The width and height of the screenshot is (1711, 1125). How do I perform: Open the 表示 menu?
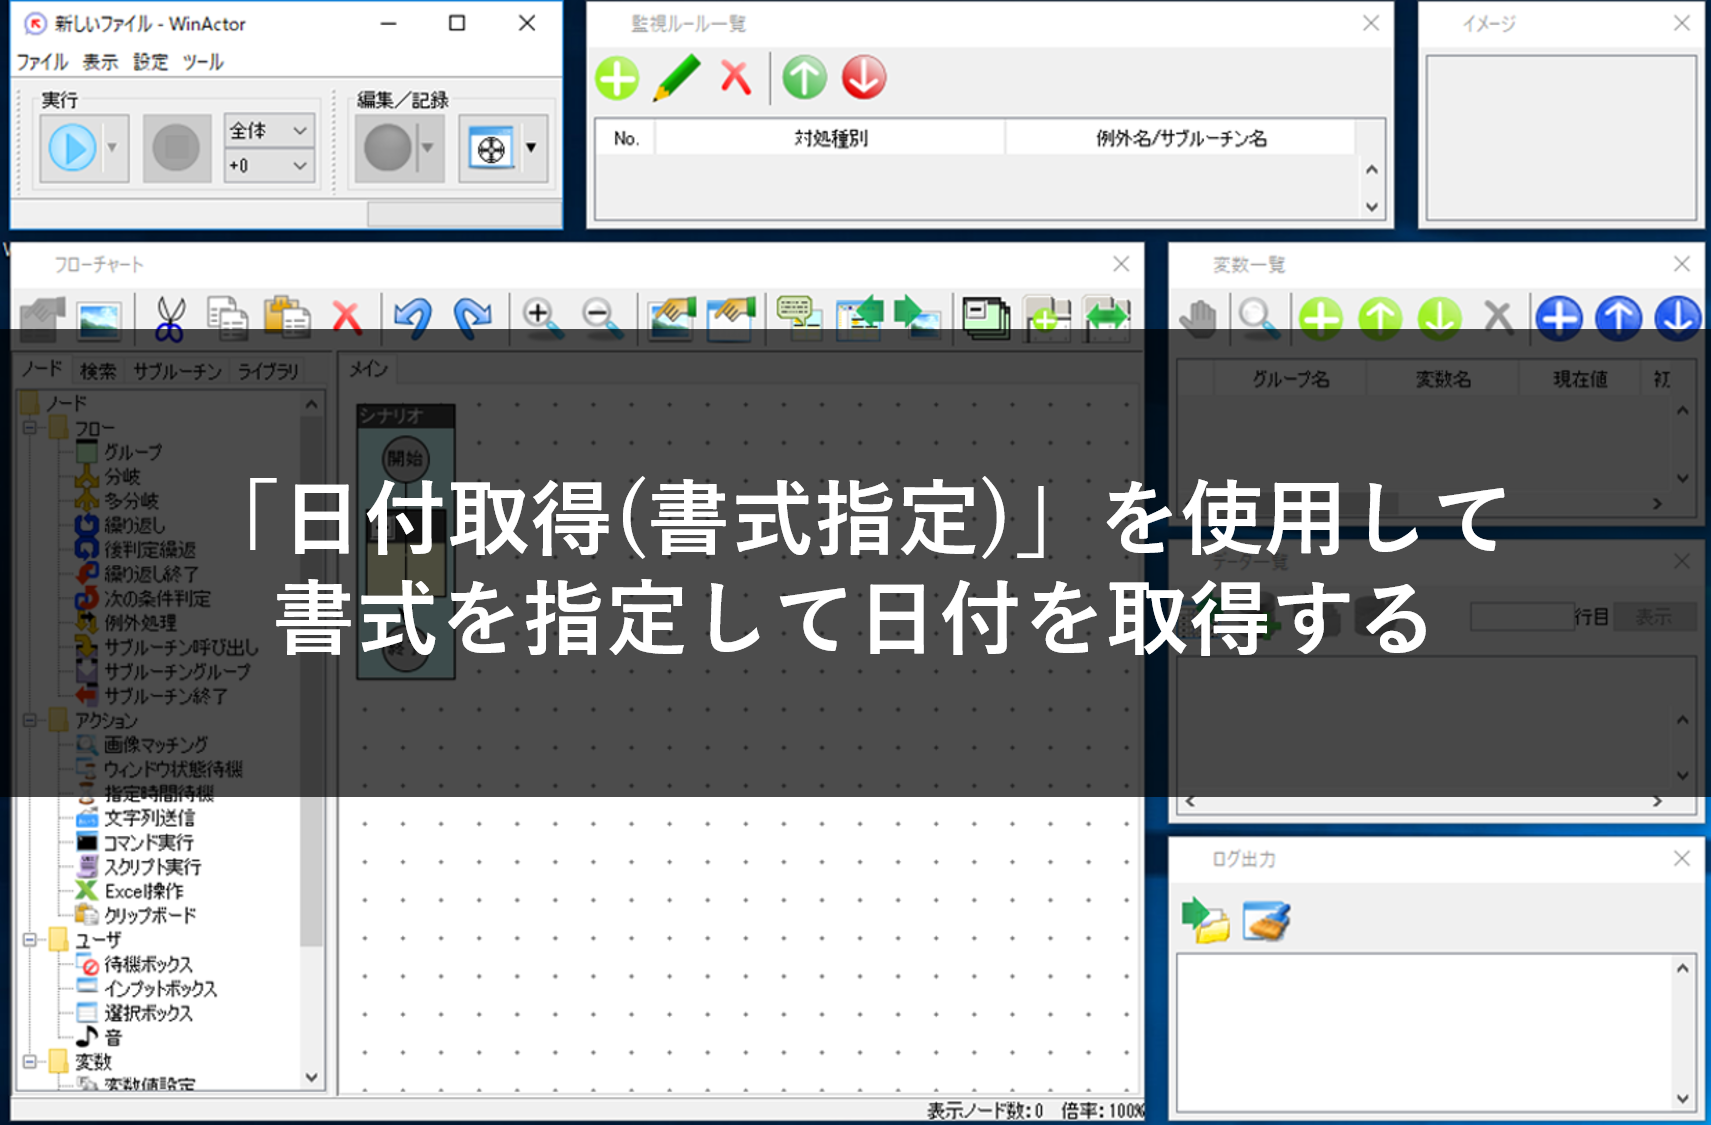100,62
